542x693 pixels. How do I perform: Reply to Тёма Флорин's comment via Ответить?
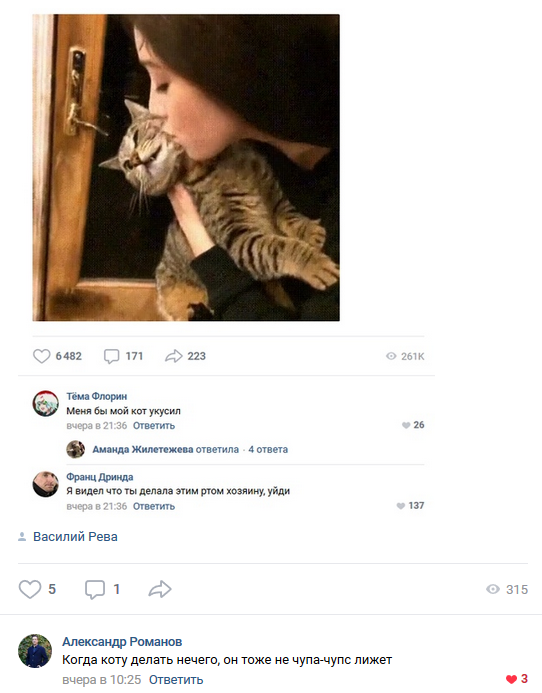tap(154, 426)
